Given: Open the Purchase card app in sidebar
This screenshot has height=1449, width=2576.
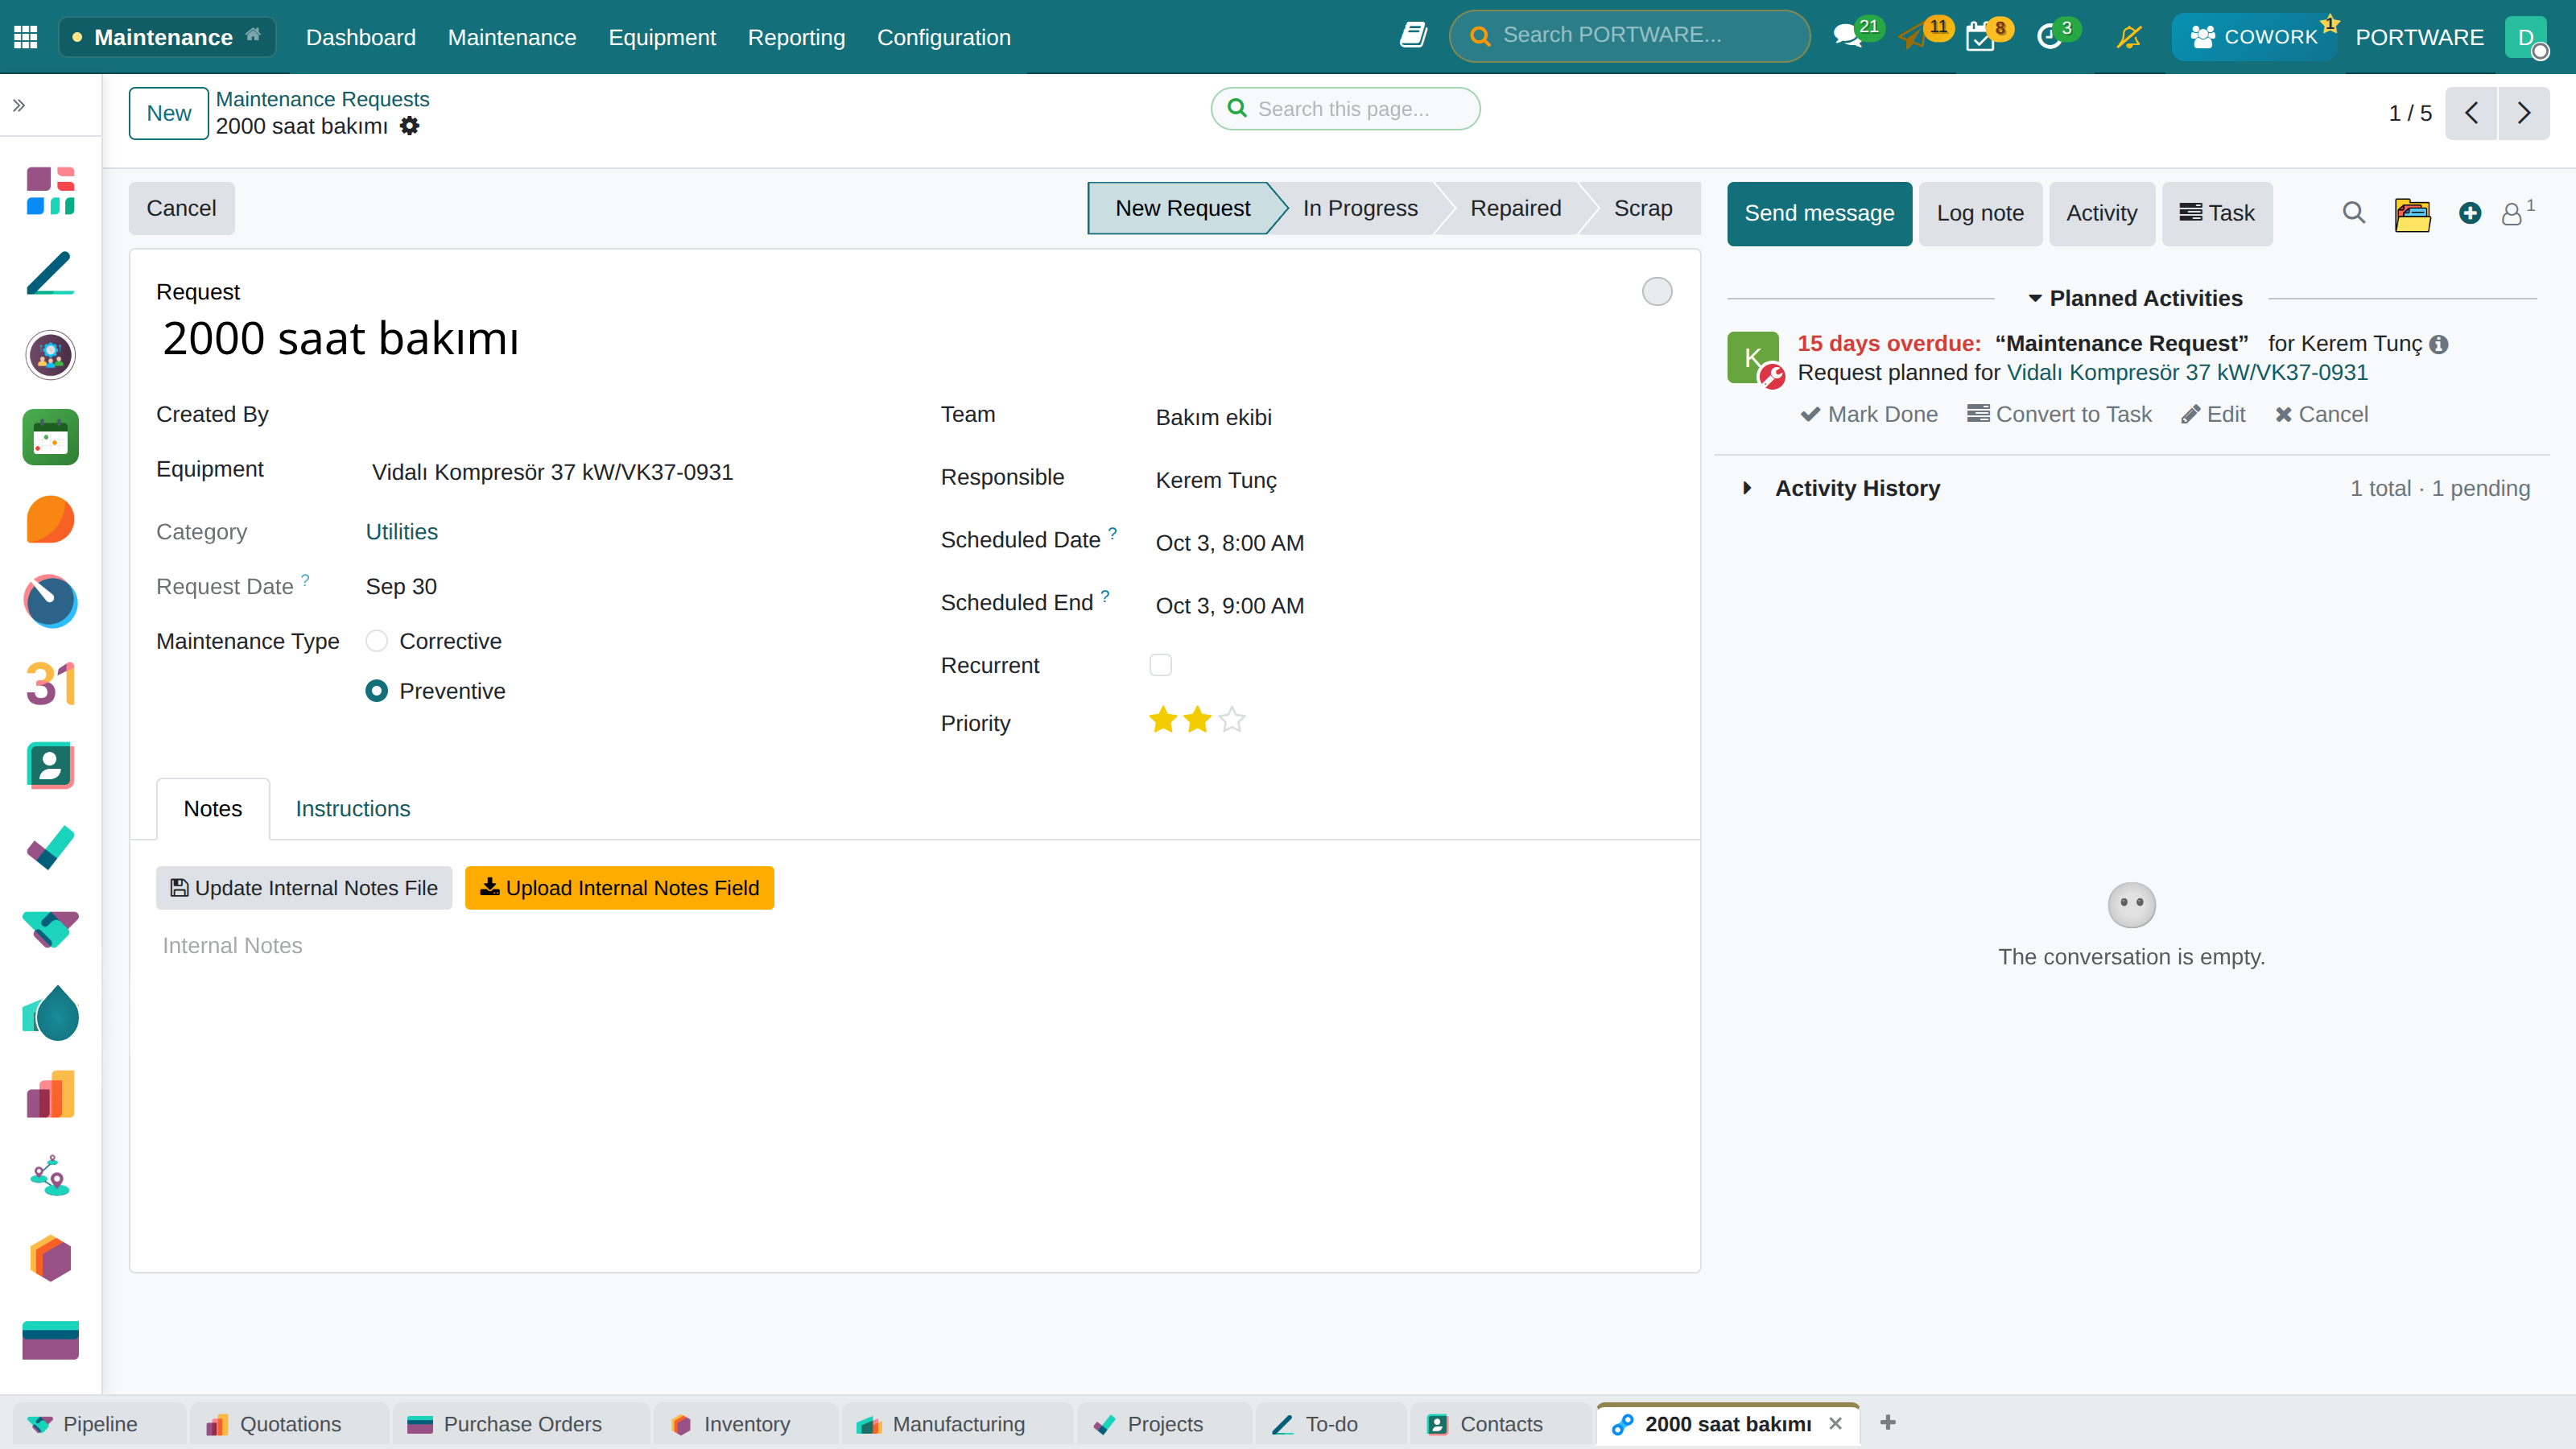Looking at the screenshot, I should [x=50, y=1340].
